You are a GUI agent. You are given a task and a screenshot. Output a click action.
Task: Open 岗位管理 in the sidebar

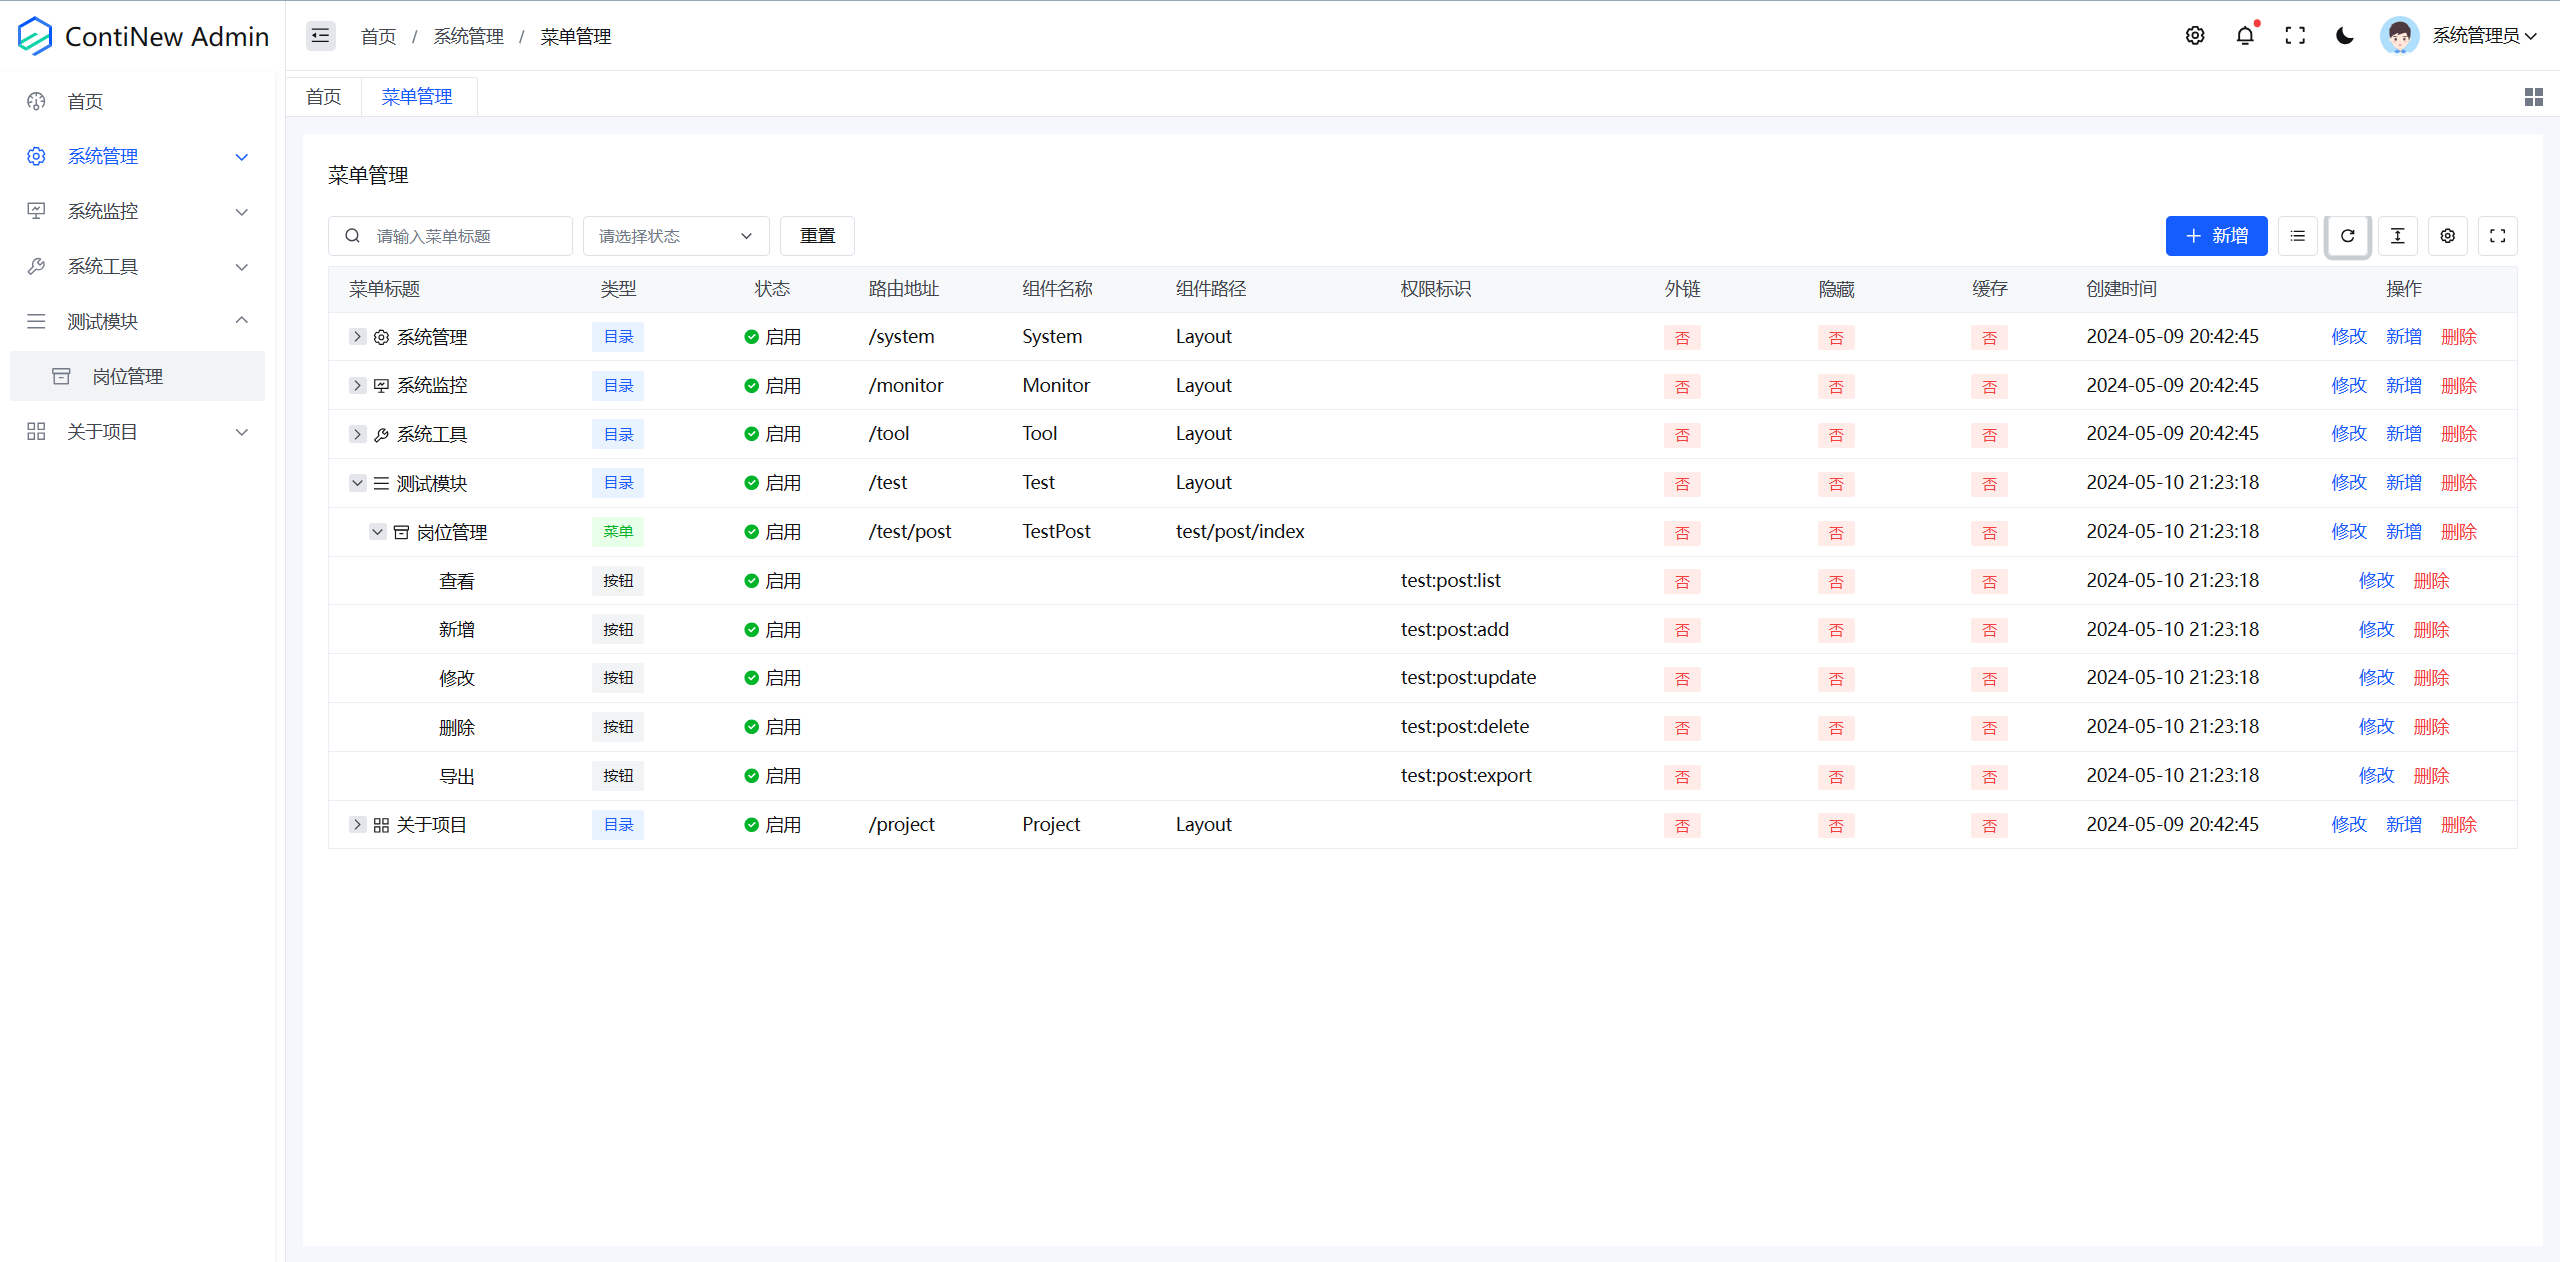(138, 376)
